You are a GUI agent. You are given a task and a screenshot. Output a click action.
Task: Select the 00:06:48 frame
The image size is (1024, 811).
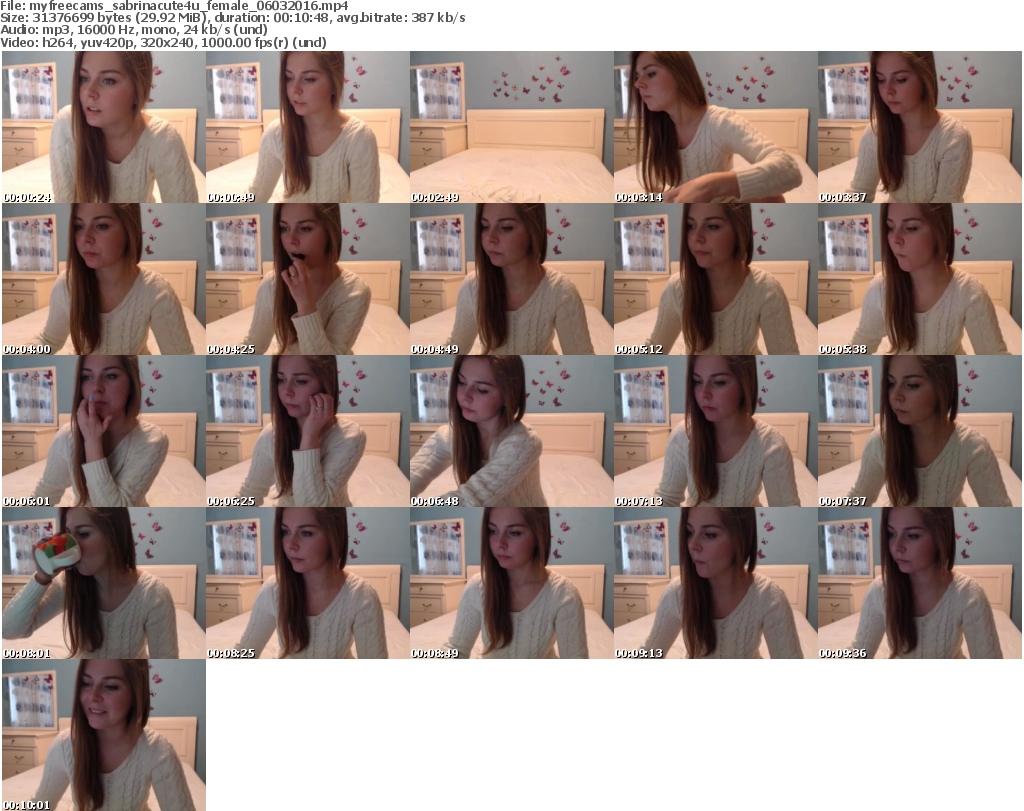[511, 431]
